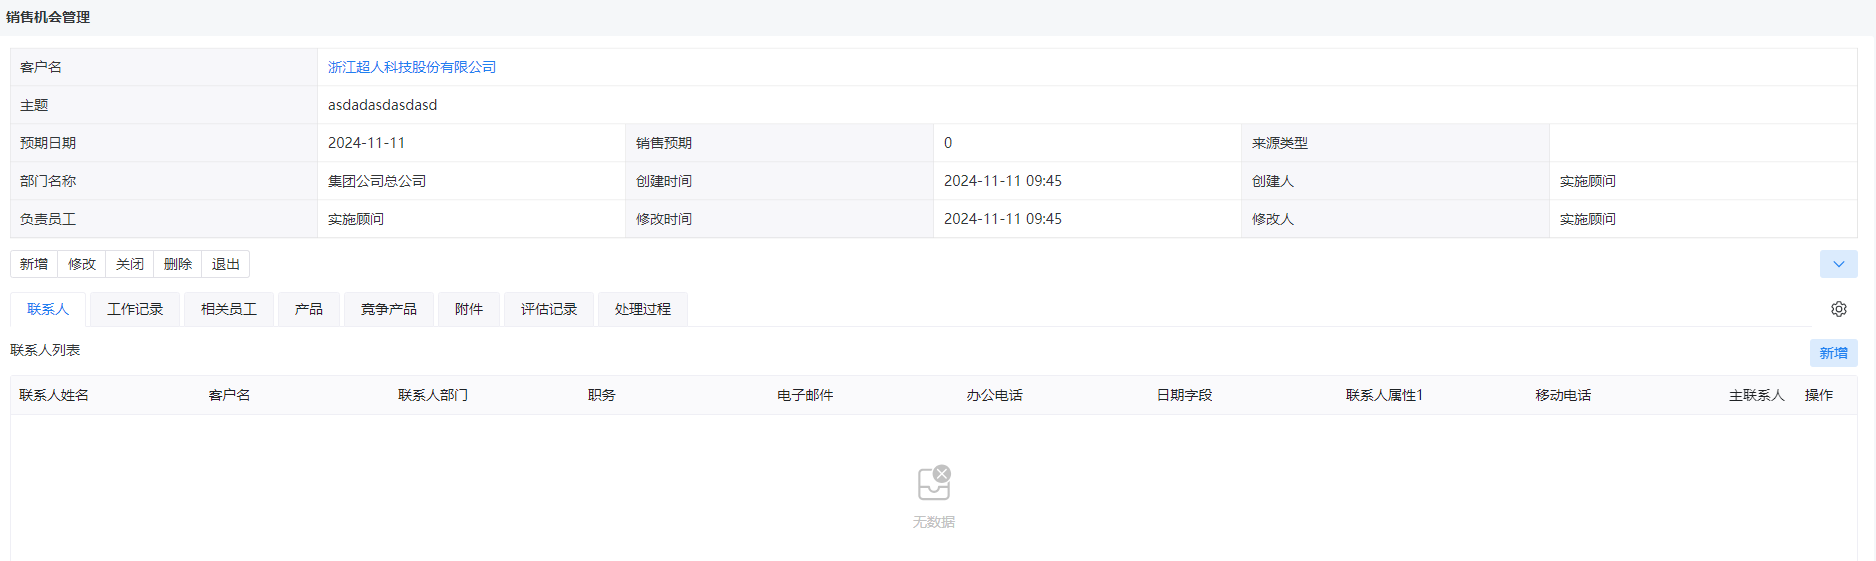Screen dimensions: 1876x561
Task: Click the 职务 column header
Action: pos(601,395)
